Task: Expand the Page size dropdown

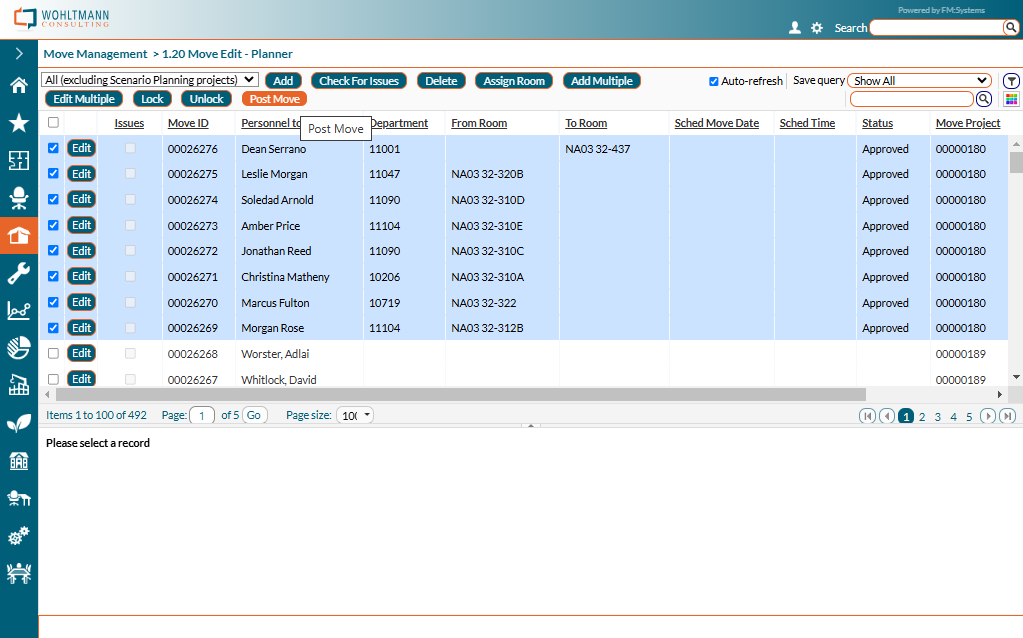Action: pyautogui.click(x=355, y=415)
